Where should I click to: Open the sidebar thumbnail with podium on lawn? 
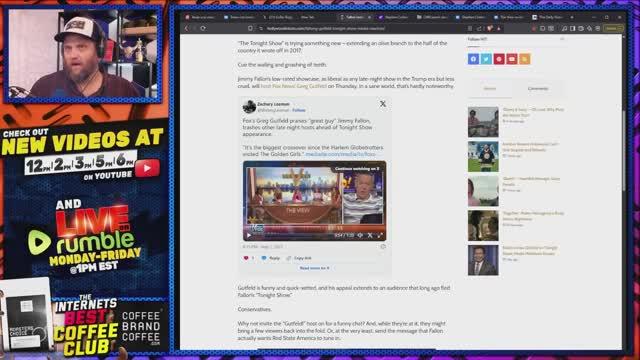coord(483,156)
